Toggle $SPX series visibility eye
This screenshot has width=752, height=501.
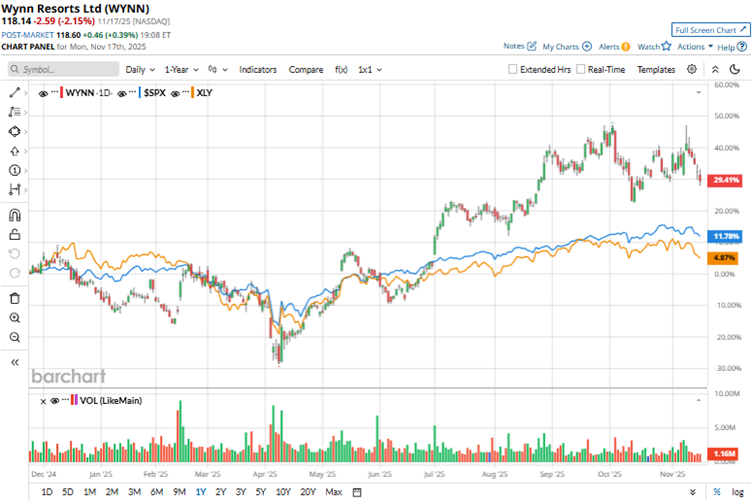point(122,93)
